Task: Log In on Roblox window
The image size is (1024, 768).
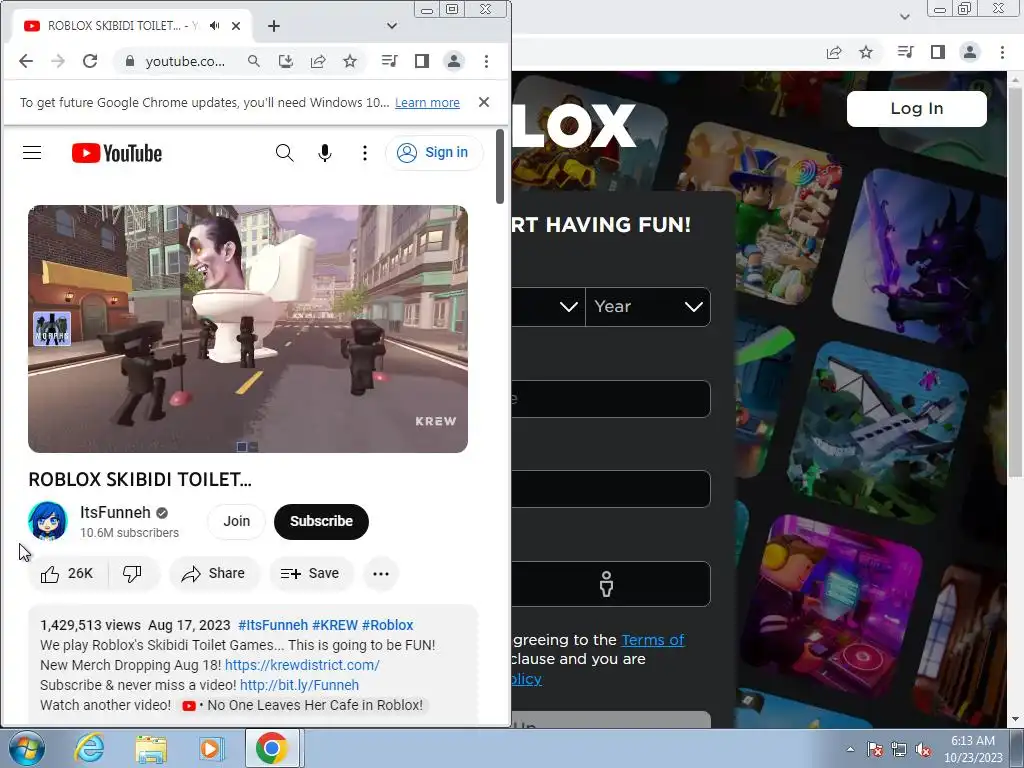Action: point(917,108)
